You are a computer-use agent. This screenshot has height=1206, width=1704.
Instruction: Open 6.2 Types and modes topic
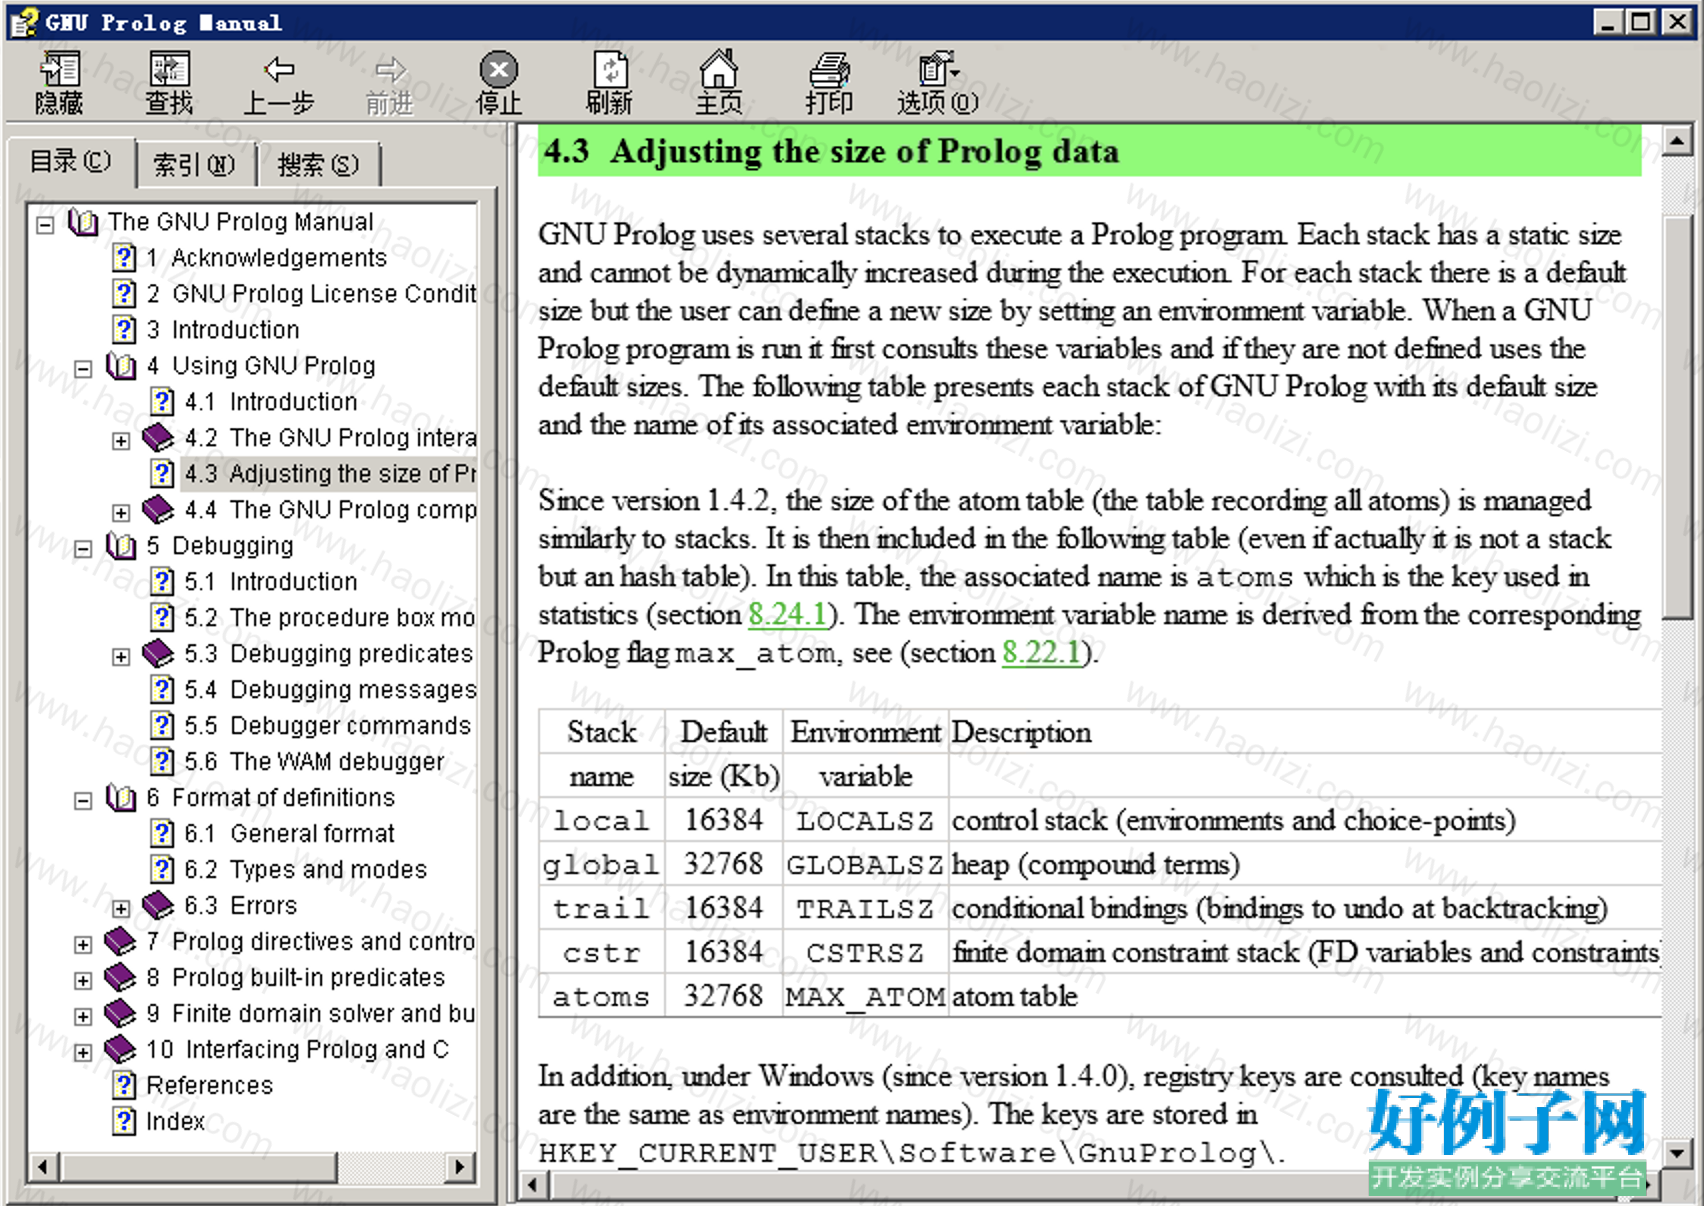tap(306, 869)
